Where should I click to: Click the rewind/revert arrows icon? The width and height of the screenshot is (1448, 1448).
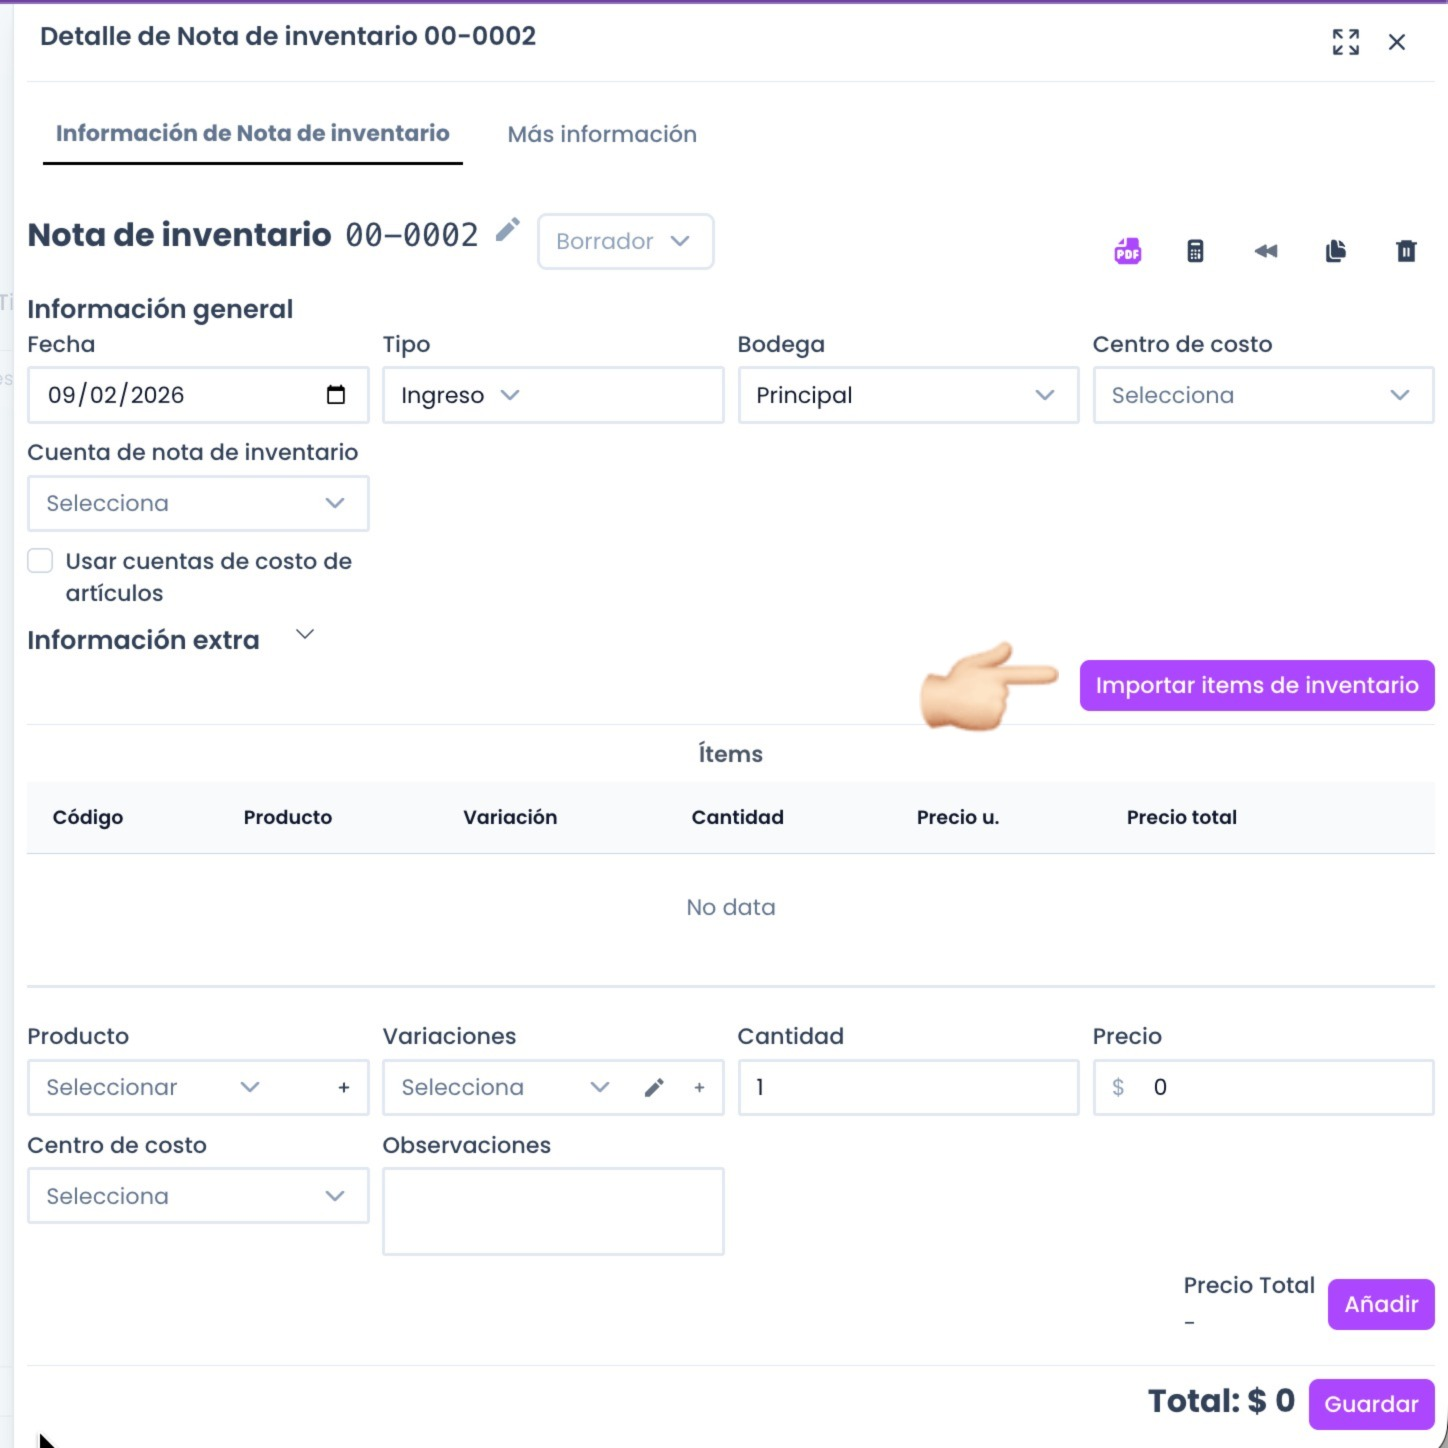1266,251
